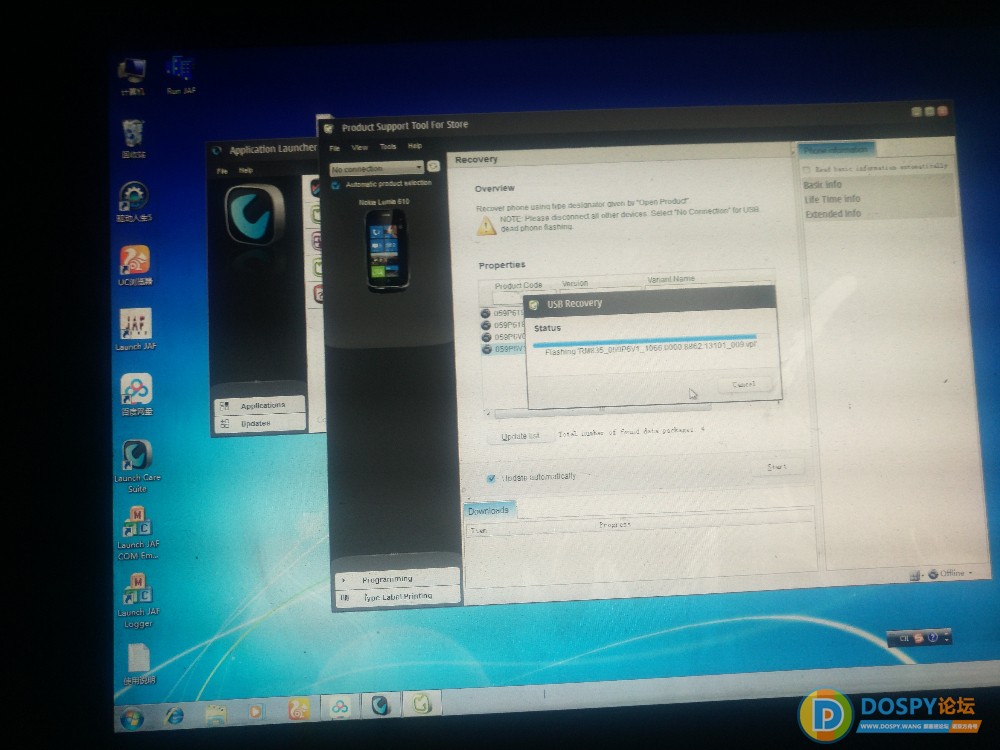Select the Phone information tab
Viewport: 1000px width, 750px height.
pos(835,150)
